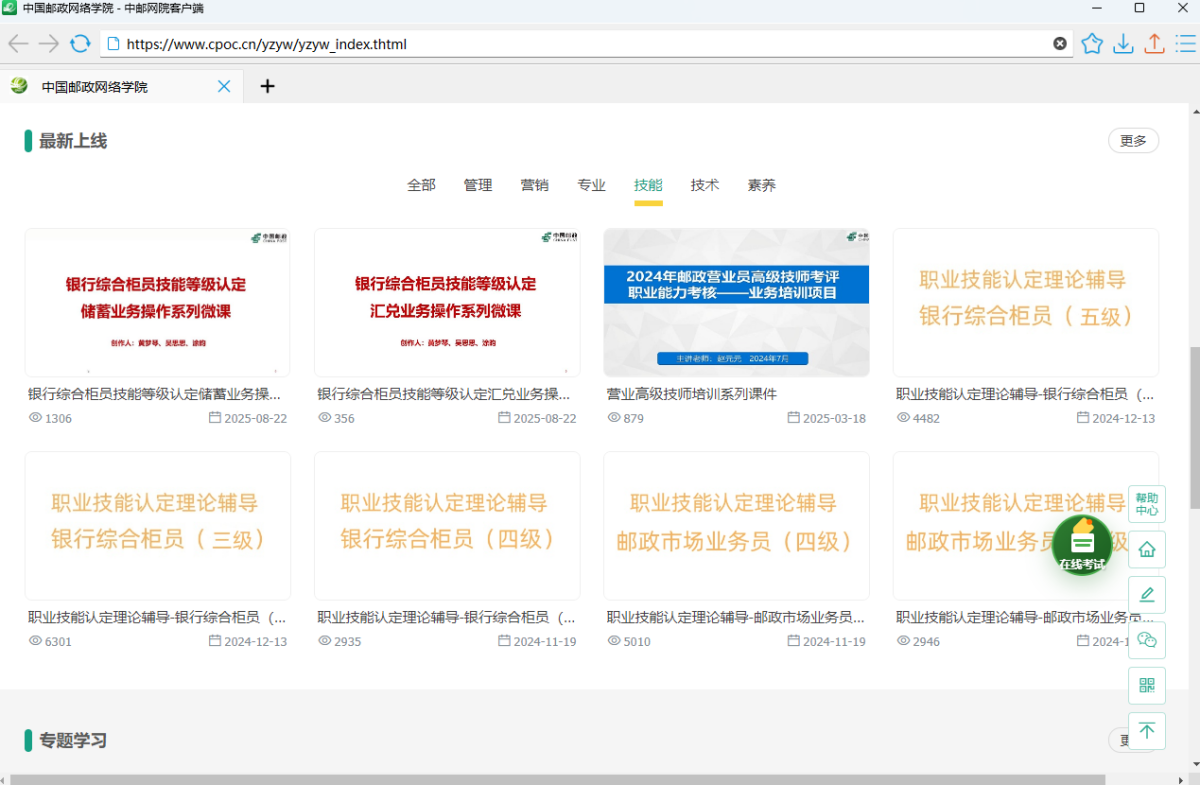Clear the address bar with the x icon

point(1059,43)
